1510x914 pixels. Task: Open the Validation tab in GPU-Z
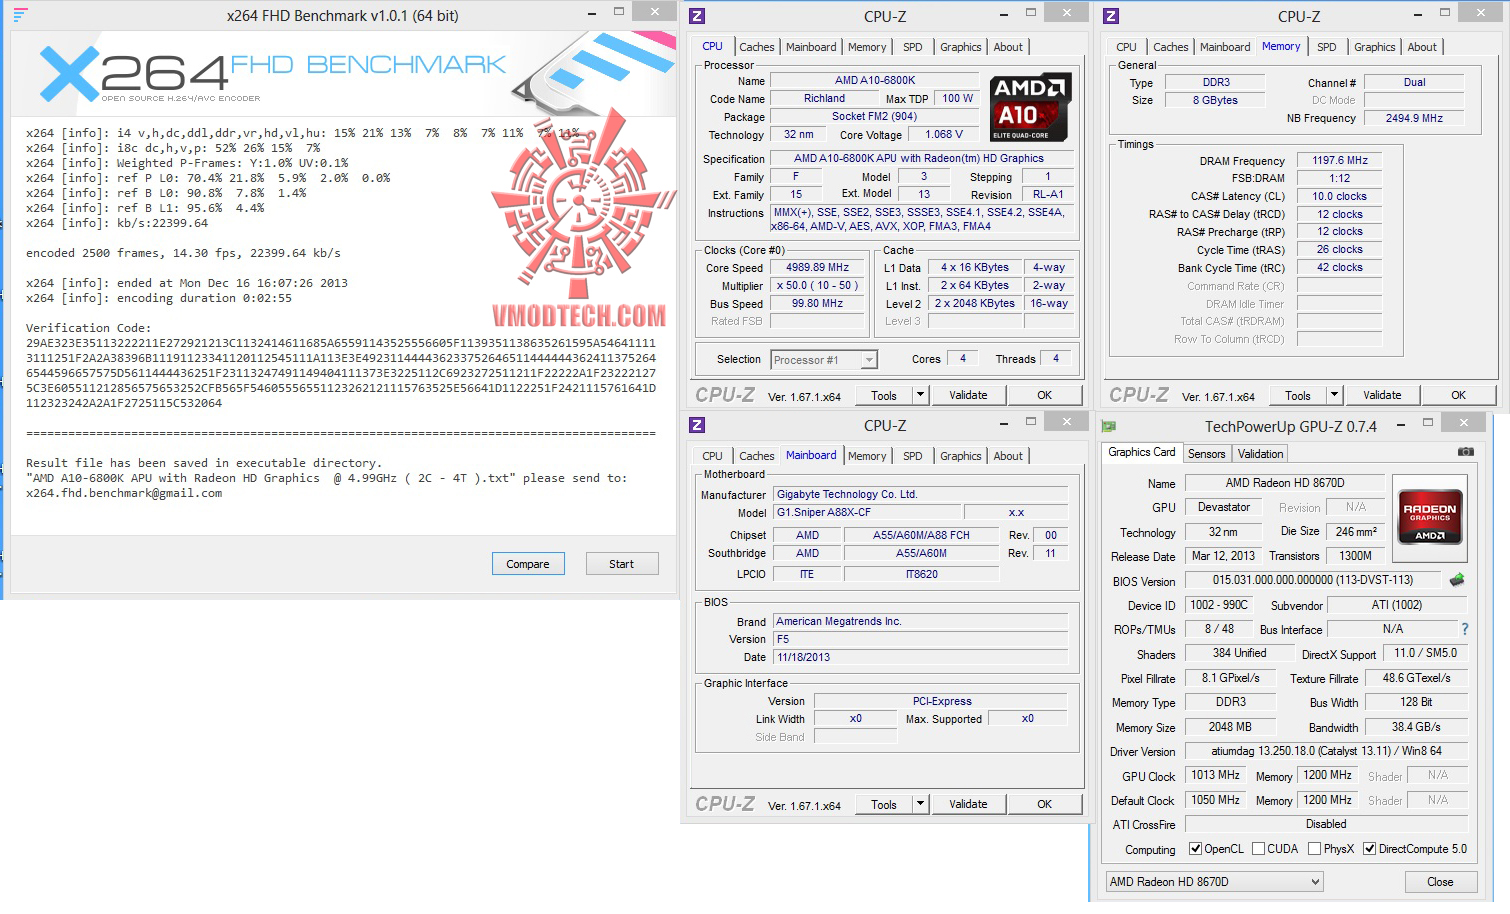[x=1260, y=454]
